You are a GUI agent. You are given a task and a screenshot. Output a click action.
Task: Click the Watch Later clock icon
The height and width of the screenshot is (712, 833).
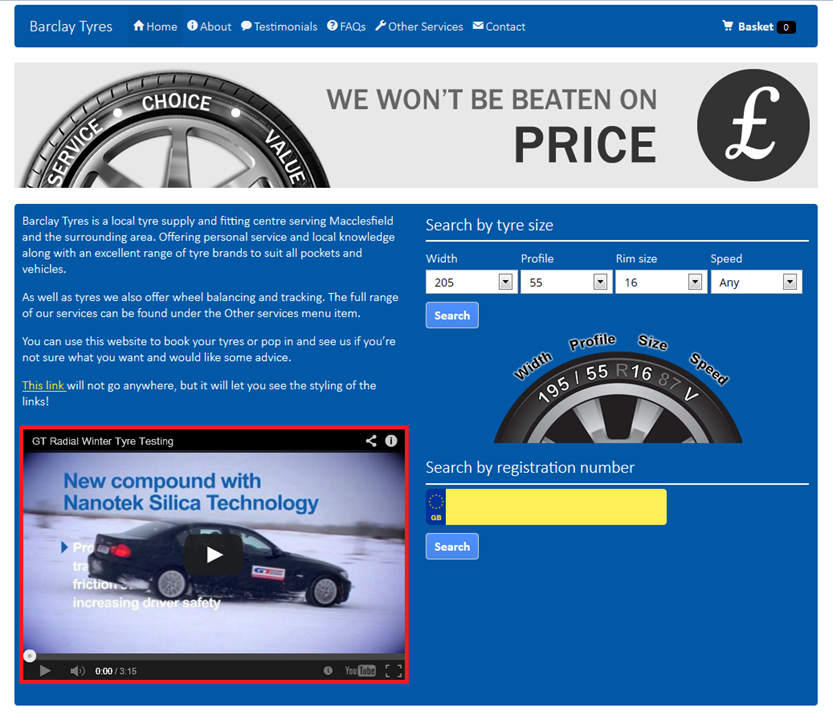tap(328, 671)
